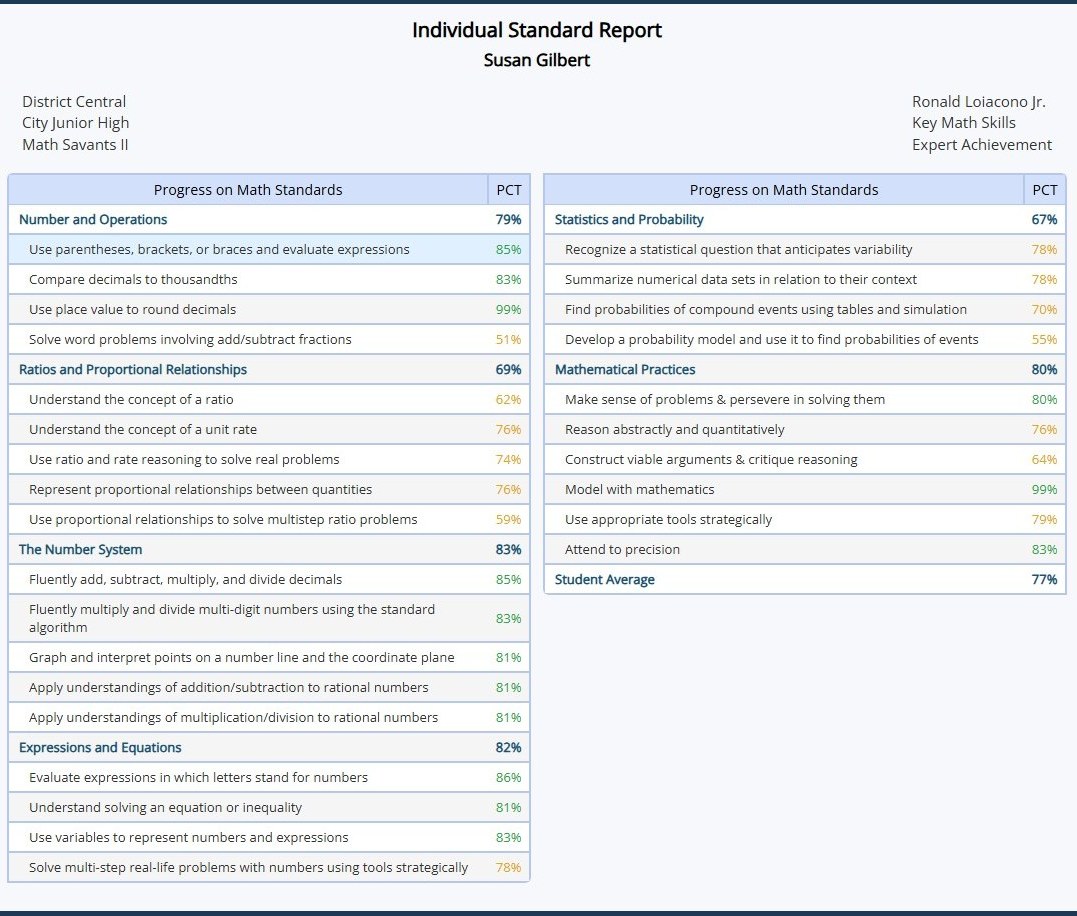Select 'Understand the concept of a unit rate'
Screen dimensions: 1077x916
[269, 429]
